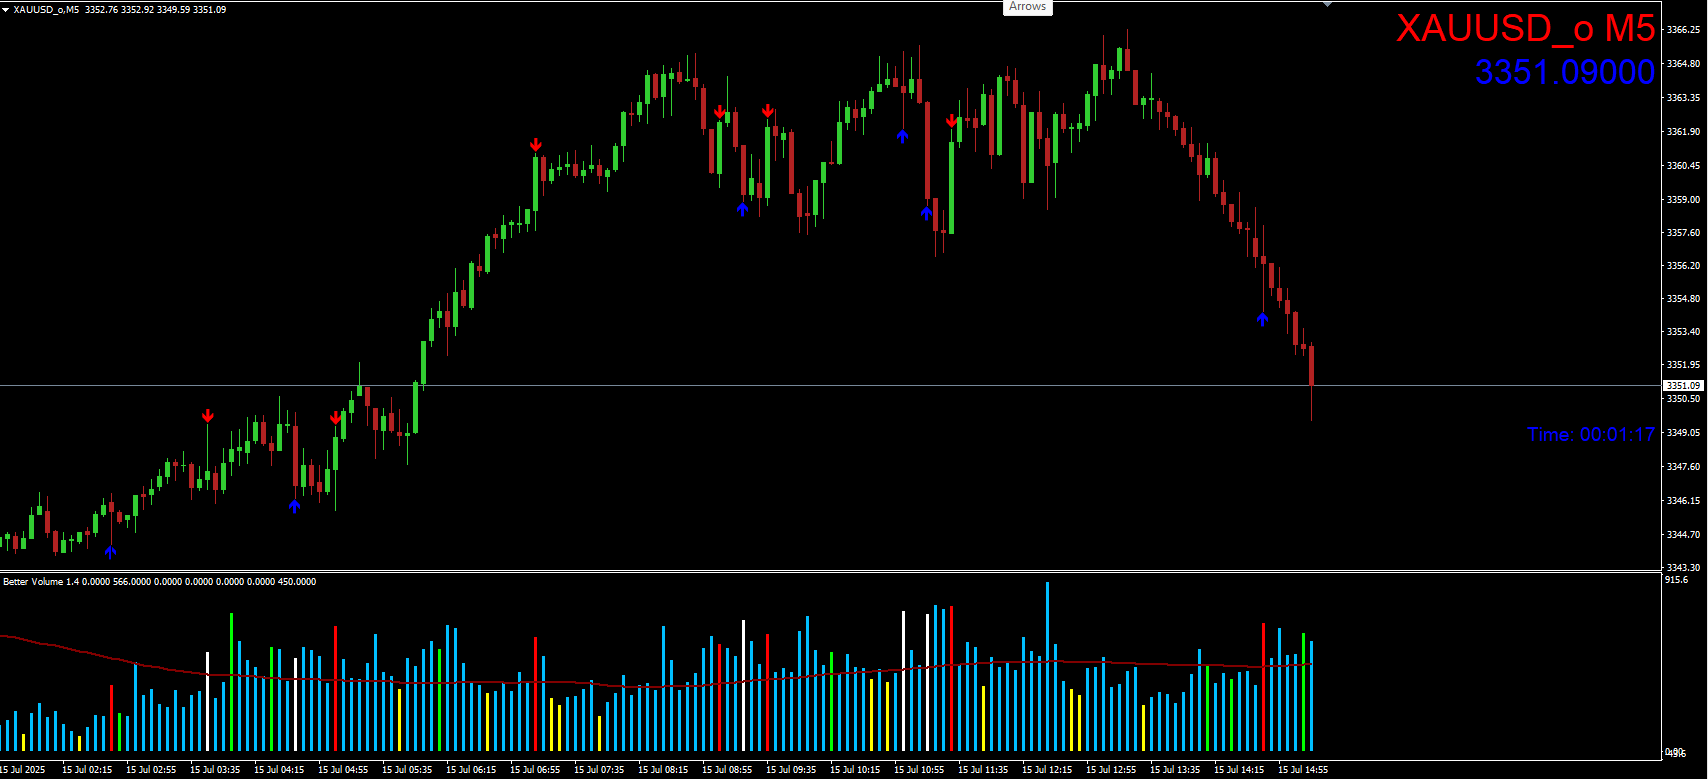Select the Better Volume indicator label

[x=159, y=582]
